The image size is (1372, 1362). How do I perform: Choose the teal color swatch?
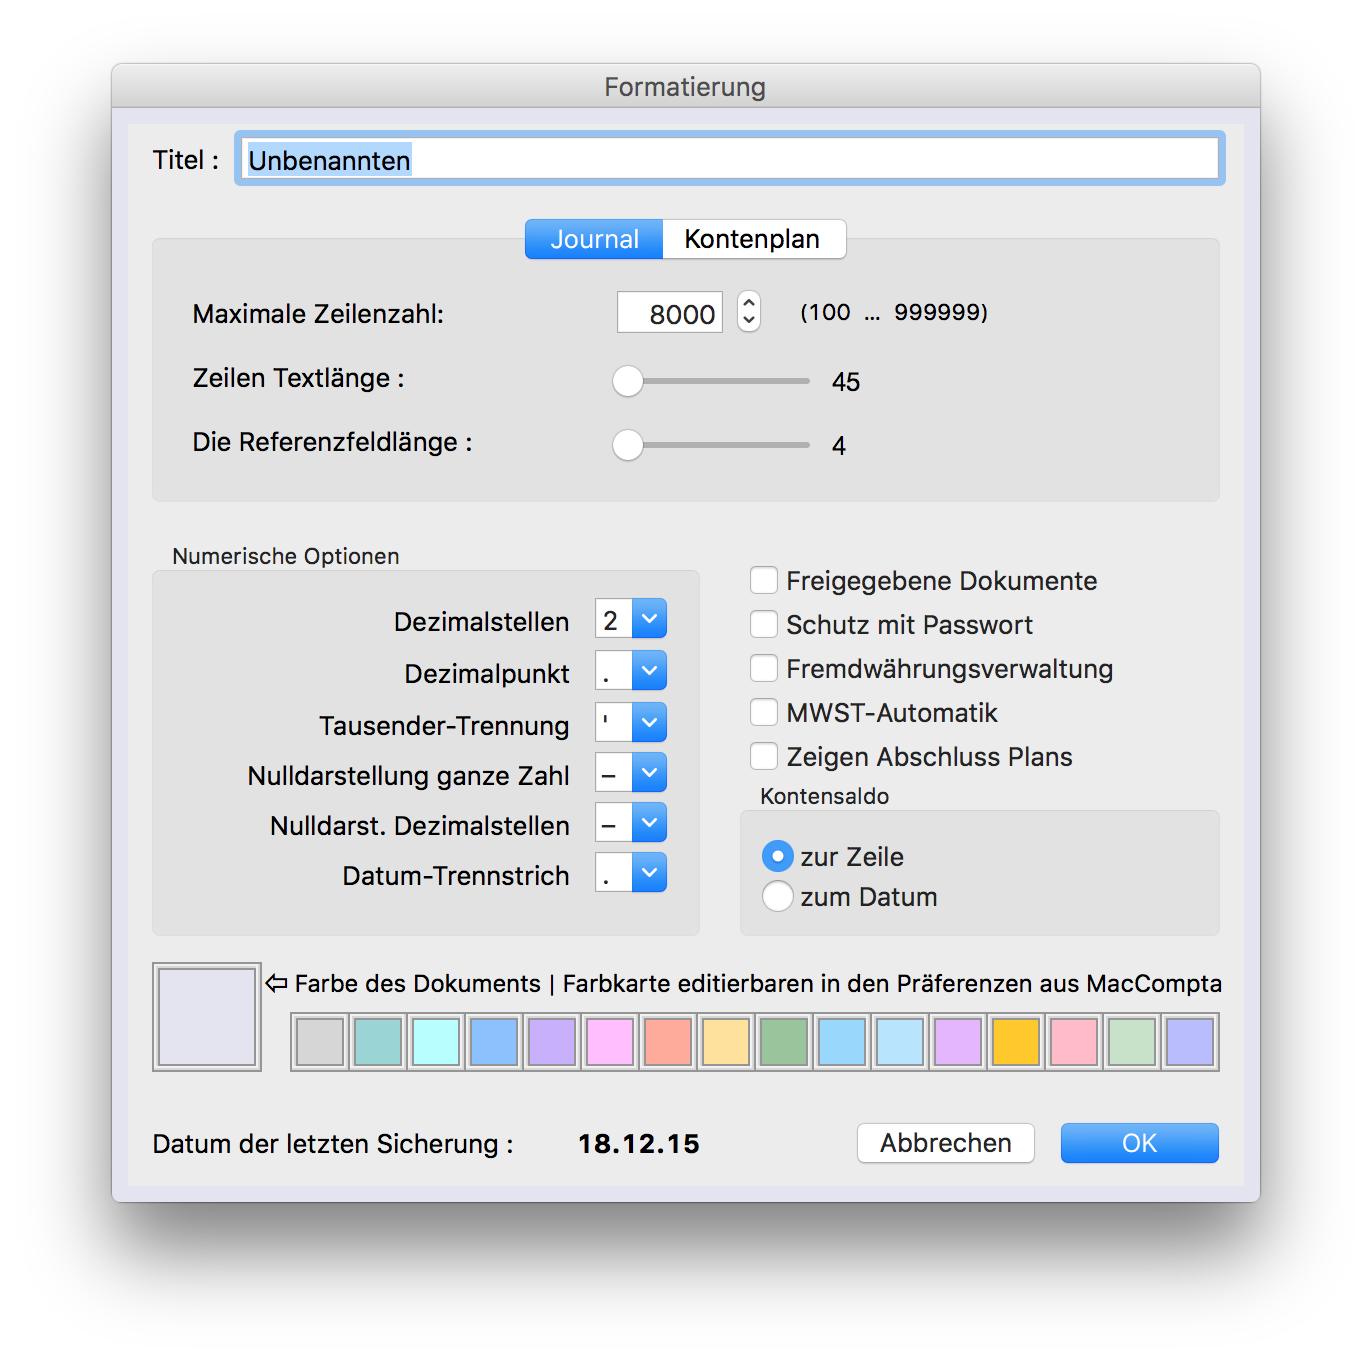(x=377, y=1042)
